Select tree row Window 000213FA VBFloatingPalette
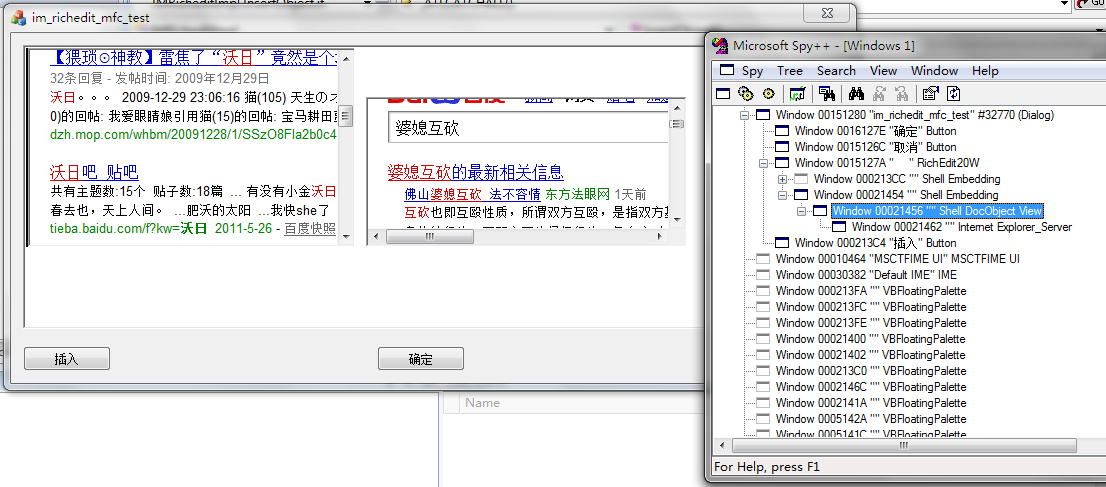Image resolution: width=1106 pixels, height=487 pixels. 870,291
